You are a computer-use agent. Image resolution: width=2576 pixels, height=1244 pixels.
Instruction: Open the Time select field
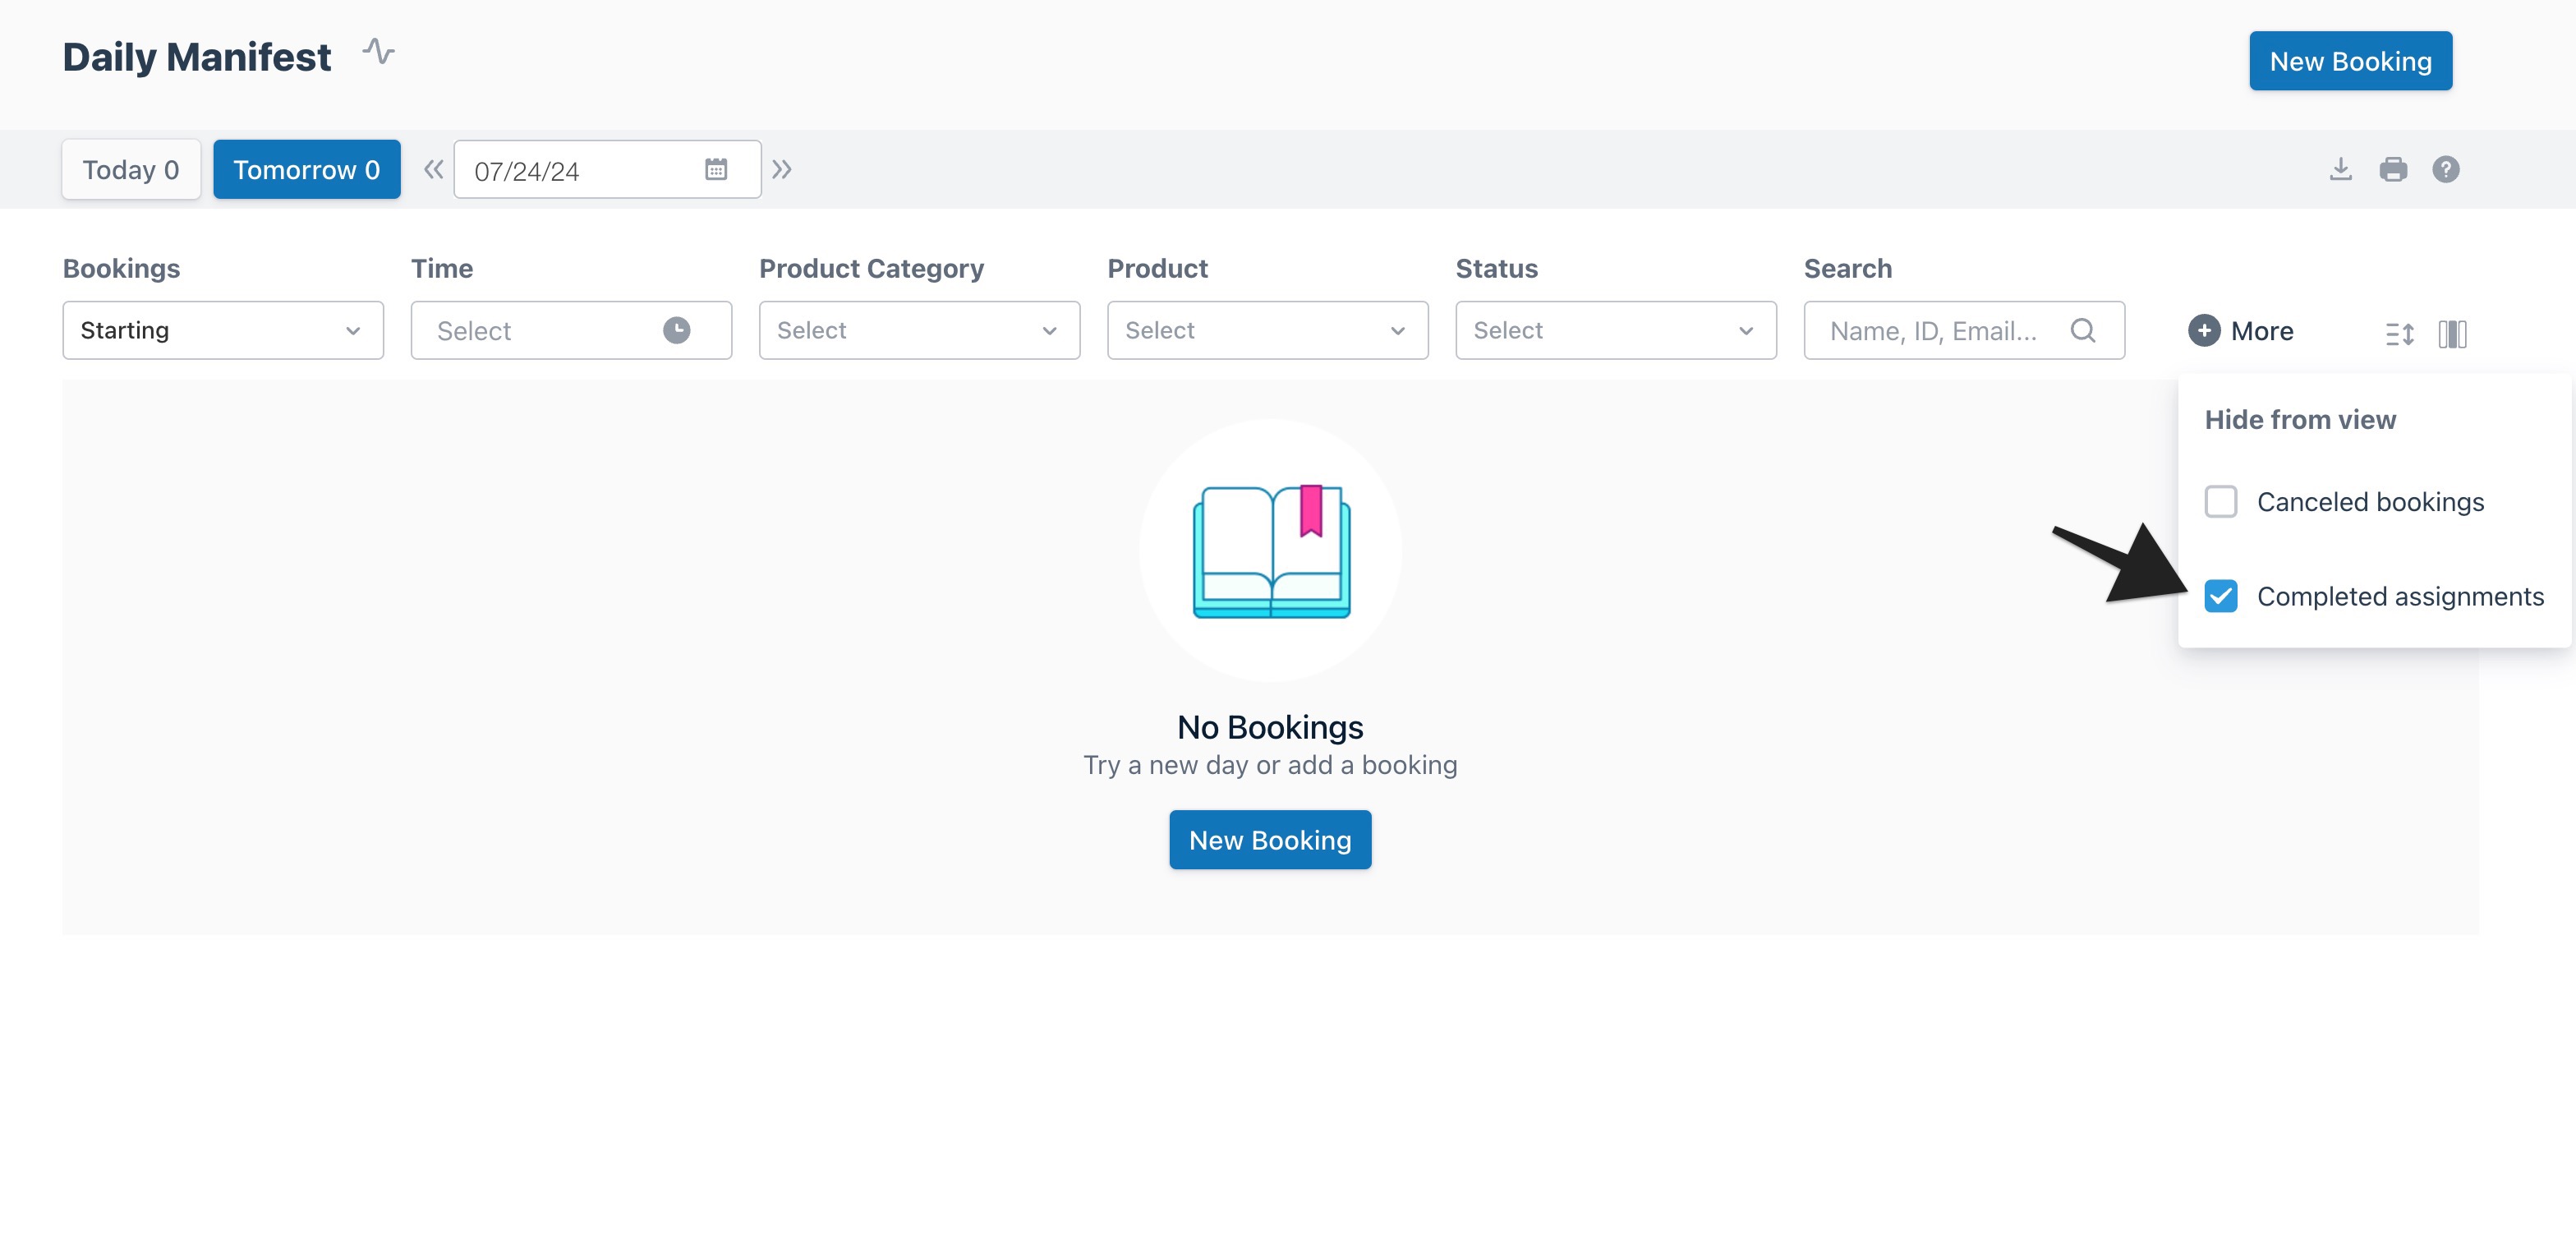(x=571, y=330)
